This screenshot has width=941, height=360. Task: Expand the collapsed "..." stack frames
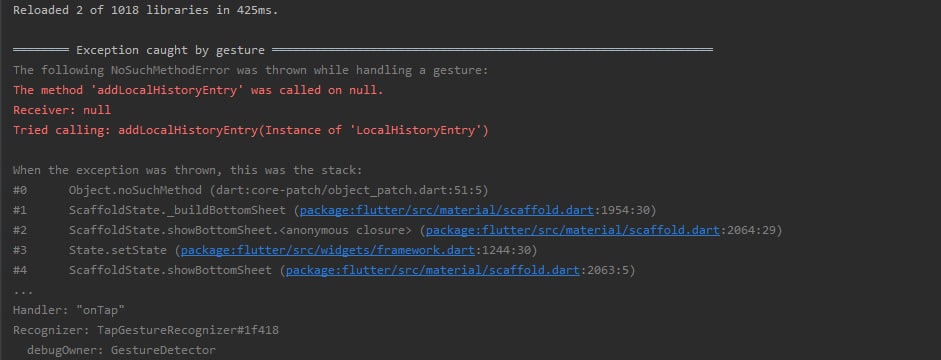[x=23, y=292]
